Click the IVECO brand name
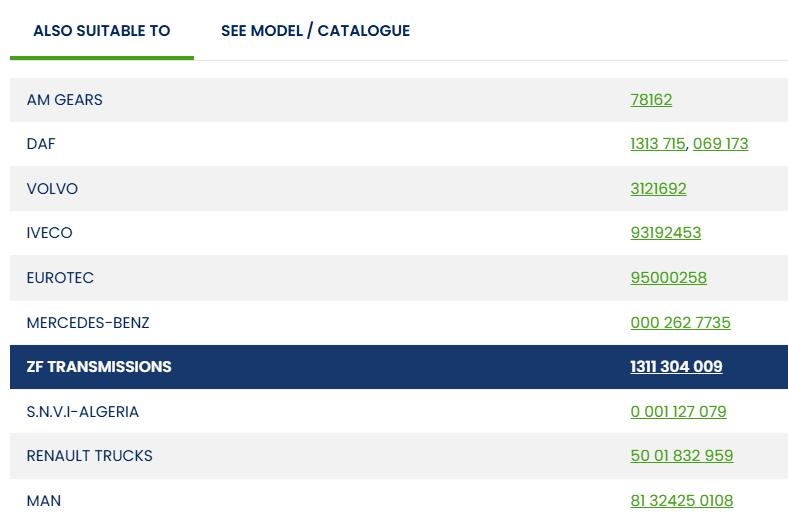The height and width of the screenshot is (519, 788). [x=49, y=233]
